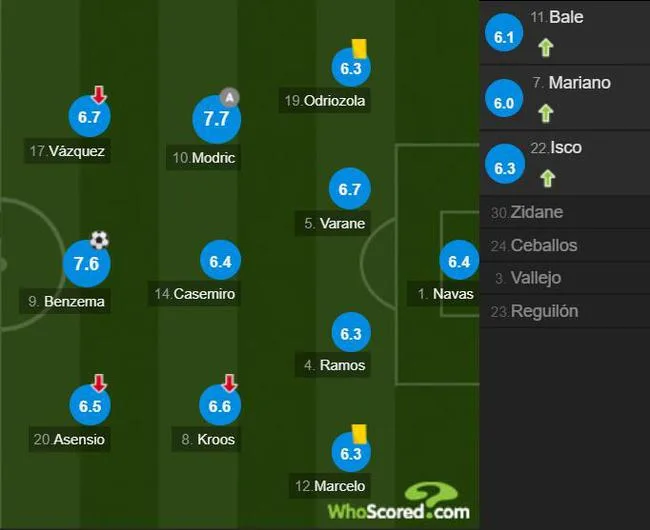The height and width of the screenshot is (530, 650).
Task: Click the 5. Varane name label
Action: [x=332, y=224]
